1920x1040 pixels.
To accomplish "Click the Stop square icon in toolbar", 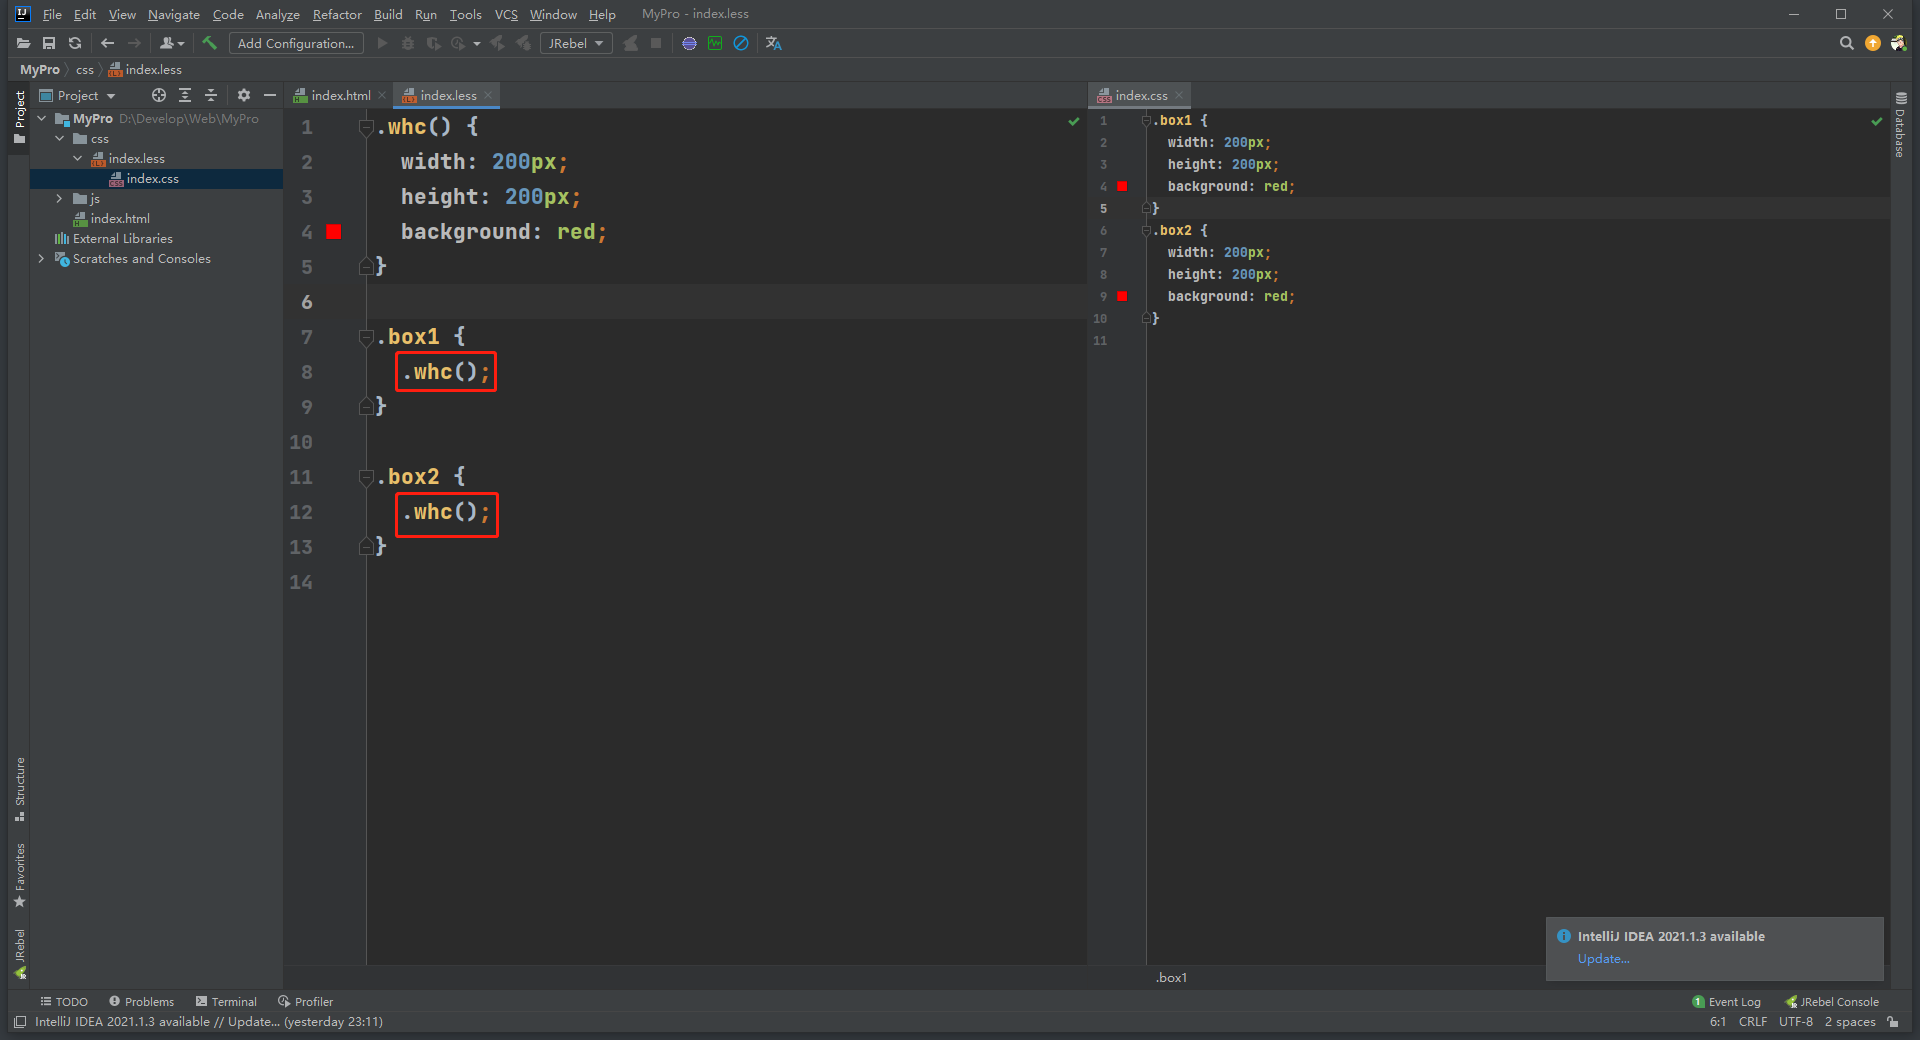I will 656,43.
